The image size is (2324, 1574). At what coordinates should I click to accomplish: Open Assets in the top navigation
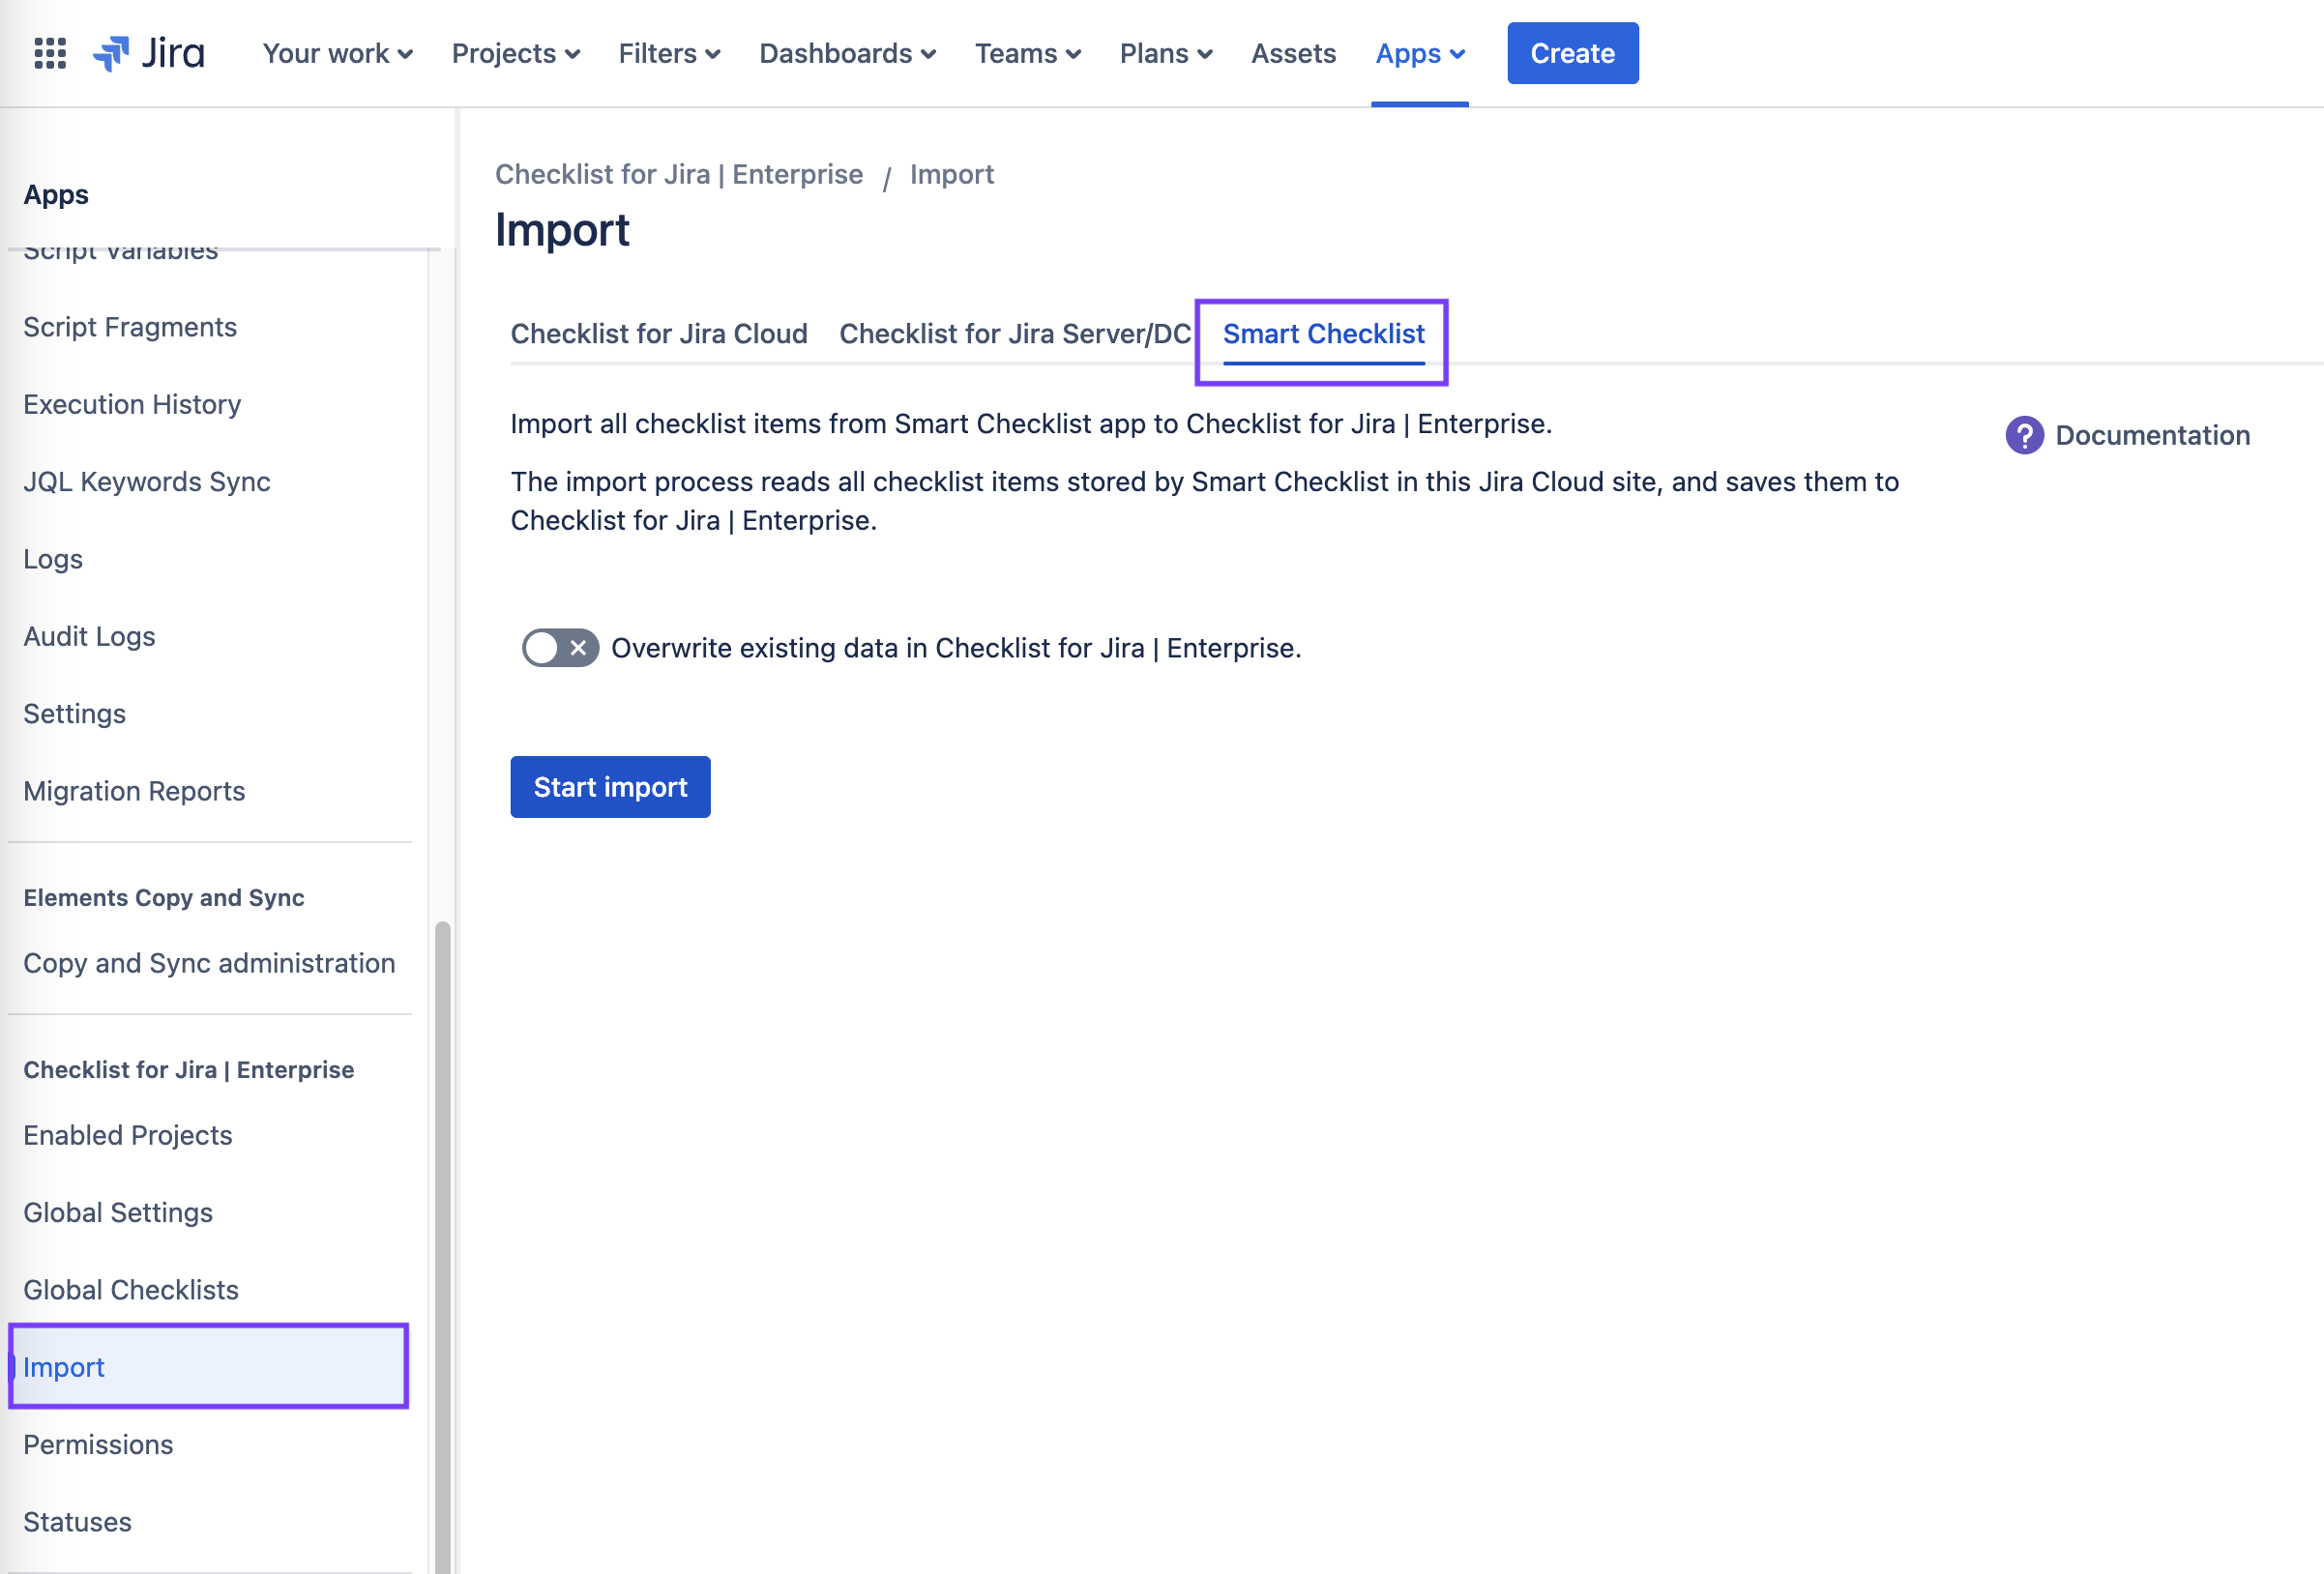tap(1292, 53)
